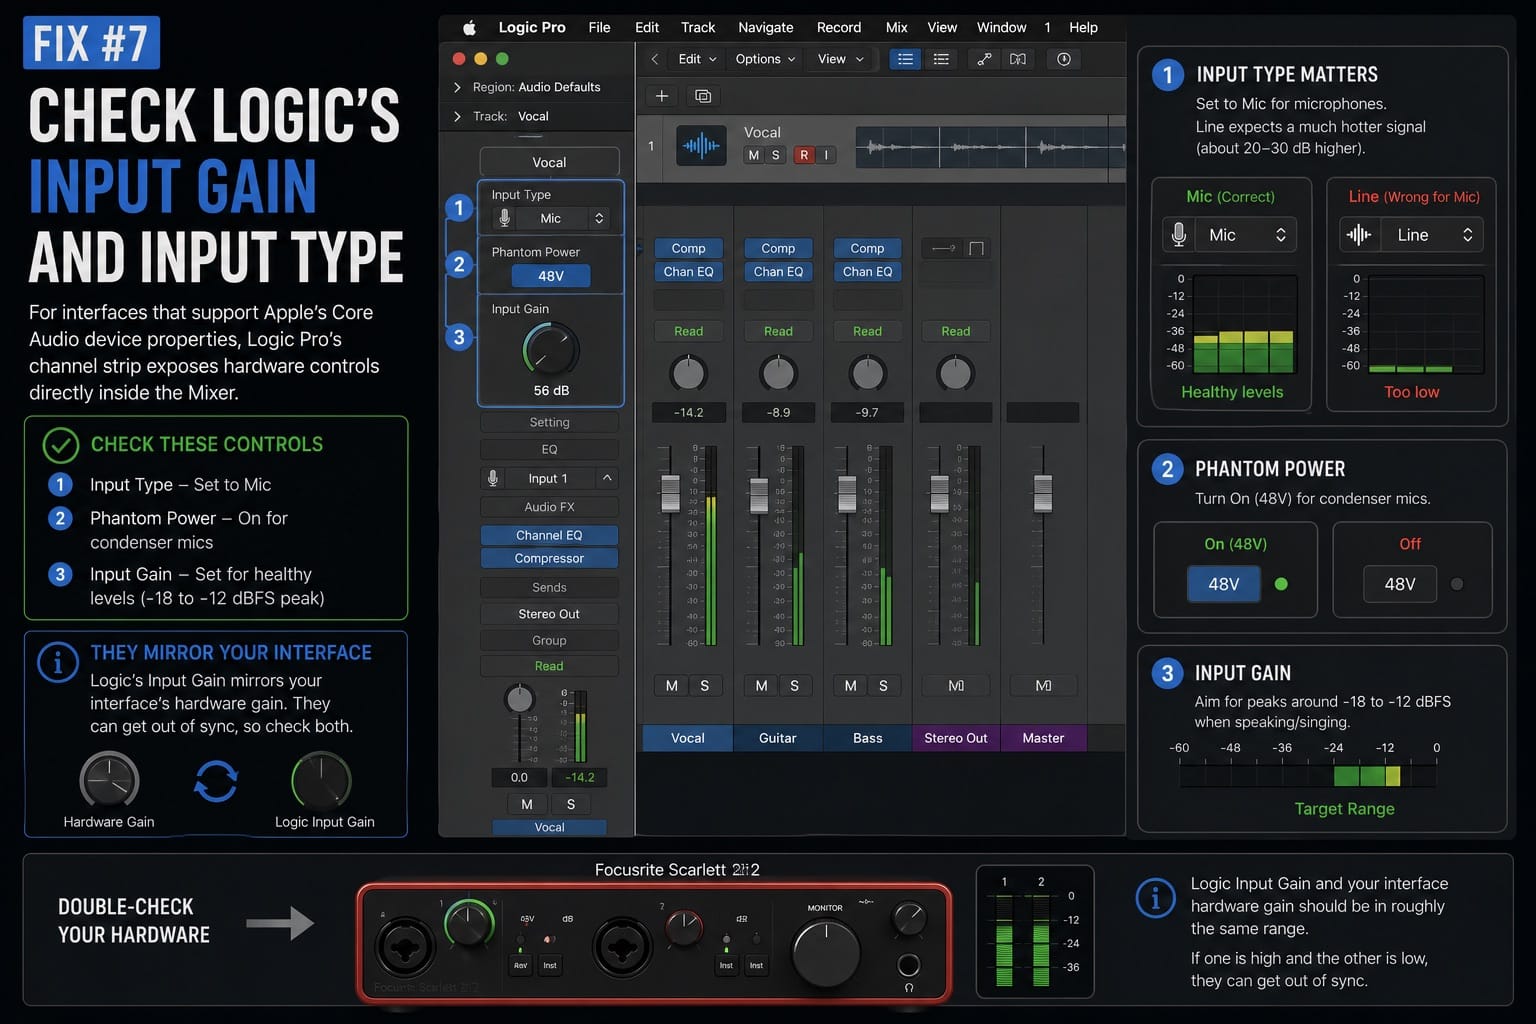This screenshot has height=1024, width=1536.
Task: Open Comp plugin on Vocal mixer channel
Action: [x=688, y=248]
